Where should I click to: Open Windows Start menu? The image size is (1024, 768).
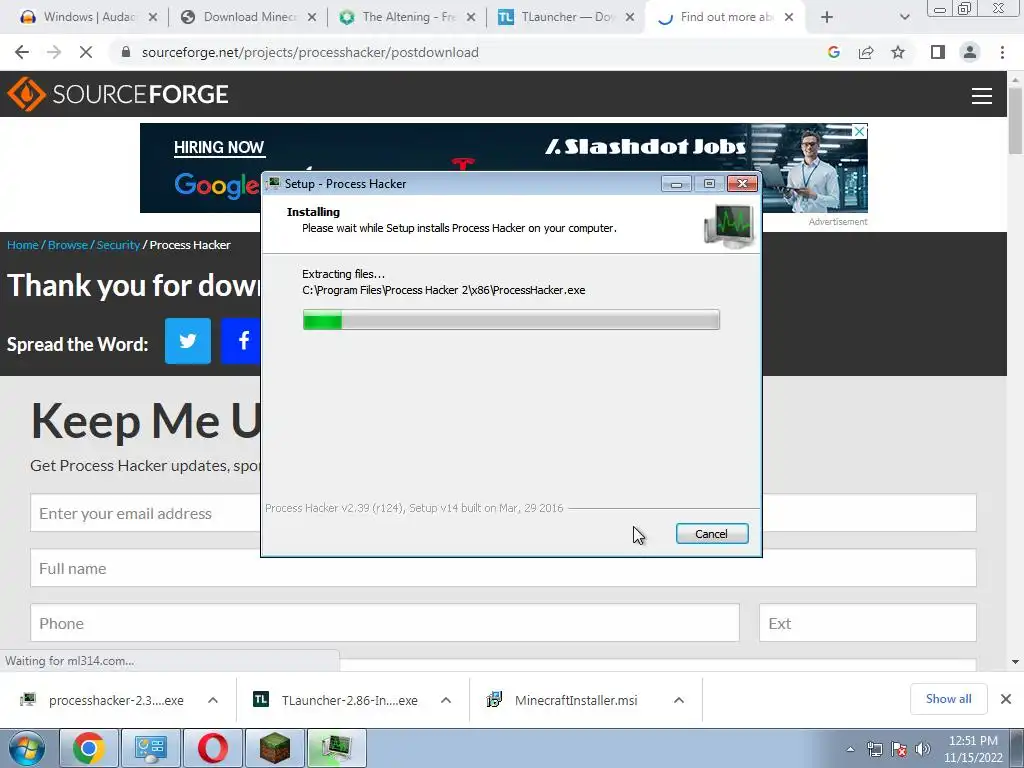[x=27, y=748]
